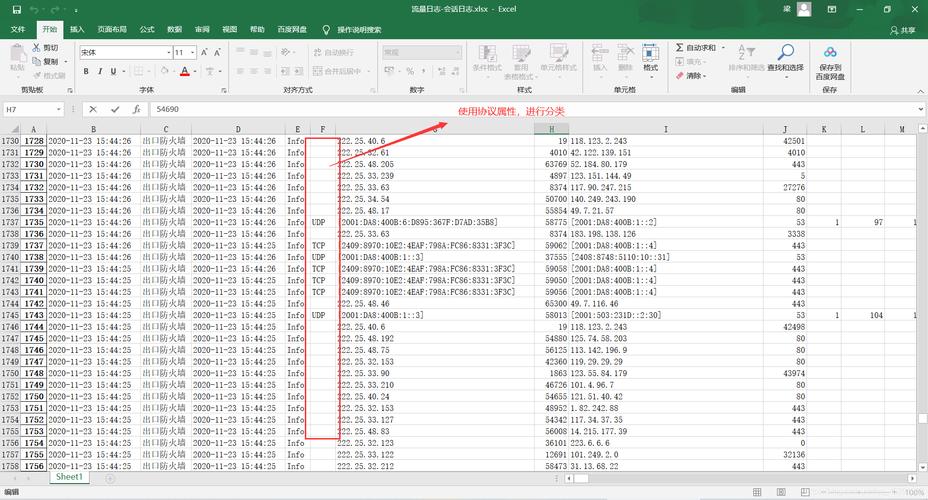Cancel the cell edit with the X icon
The image size is (928, 500).
click(93, 109)
